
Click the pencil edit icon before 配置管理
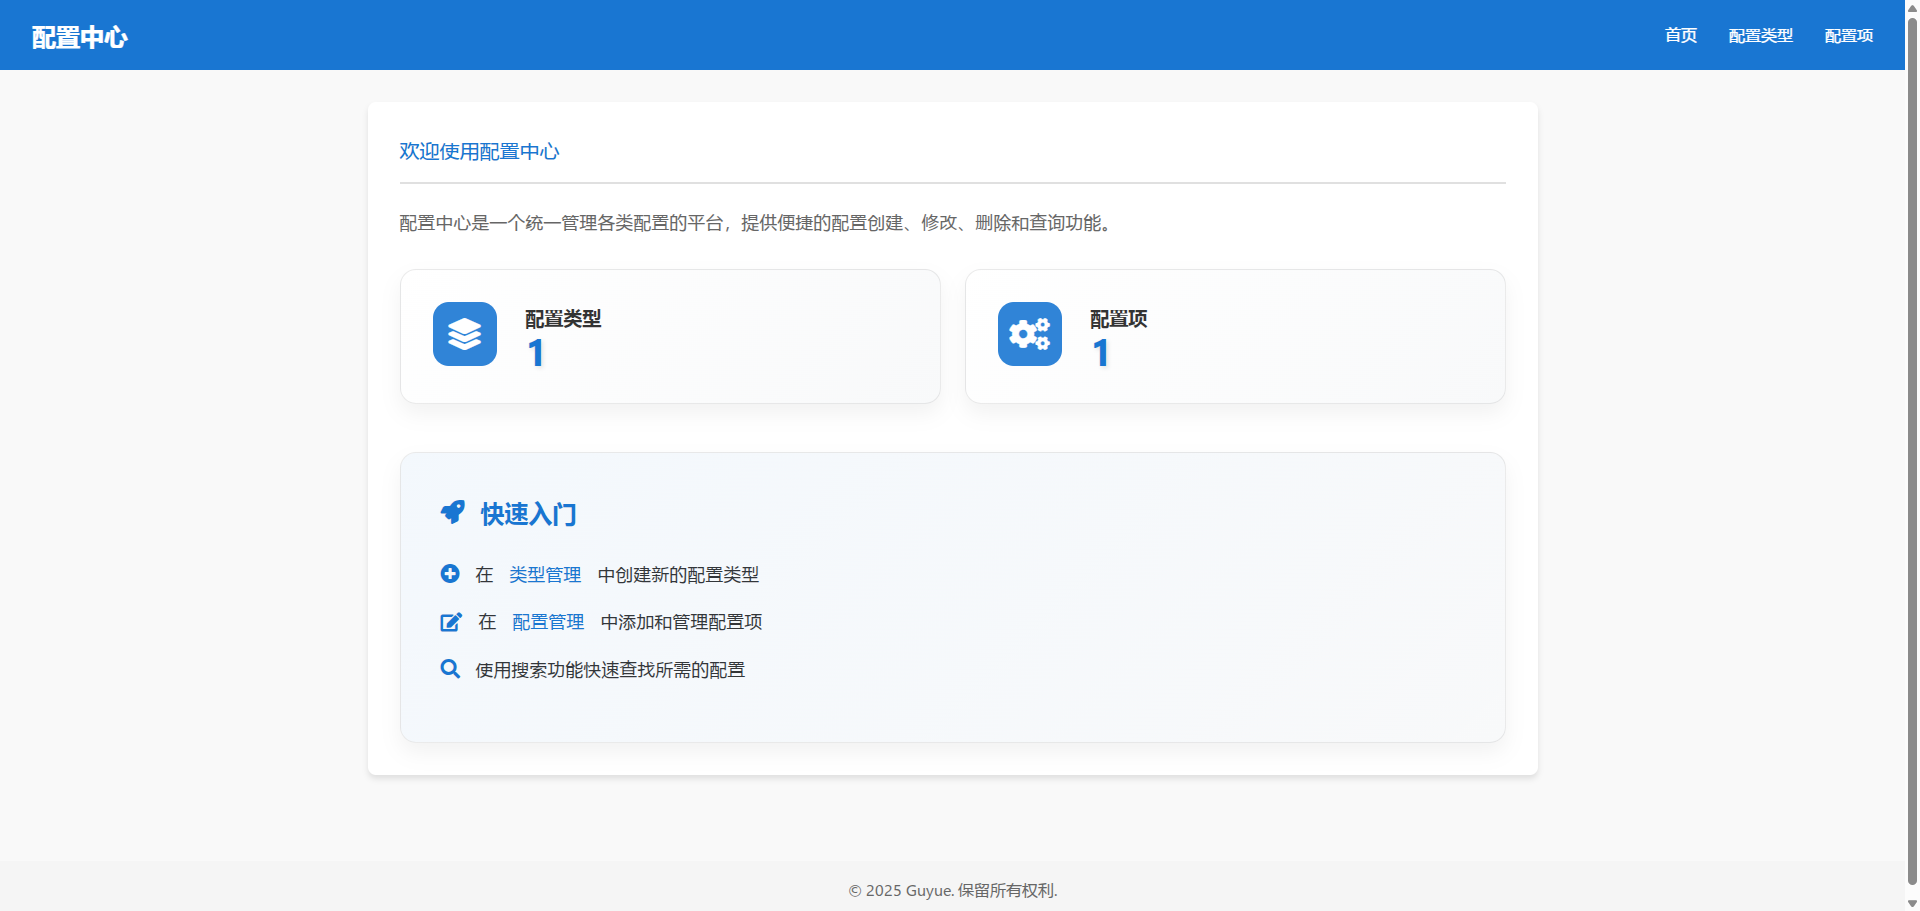(x=451, y=622)
